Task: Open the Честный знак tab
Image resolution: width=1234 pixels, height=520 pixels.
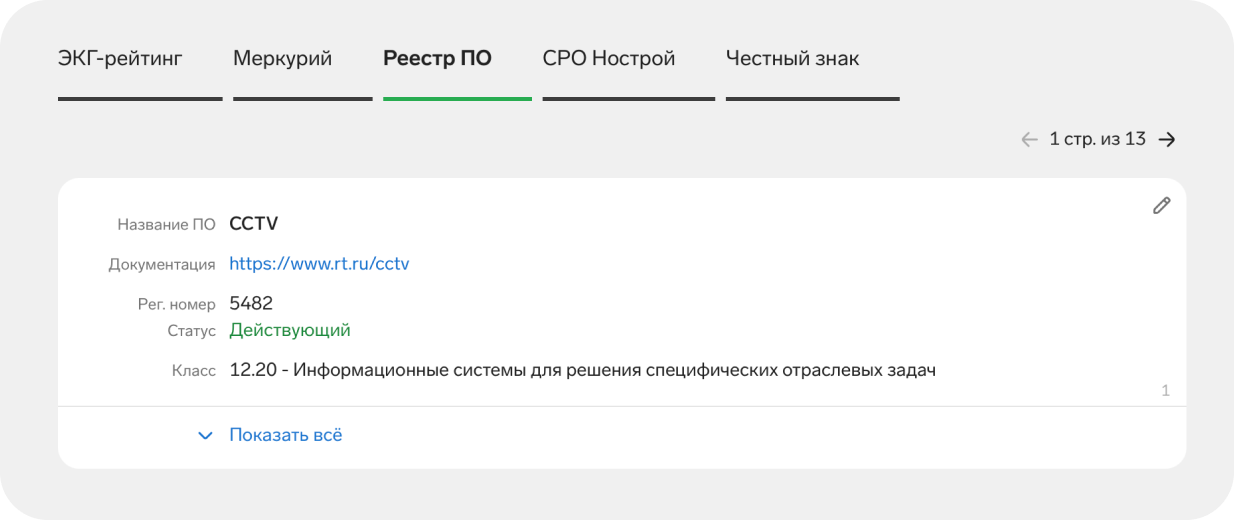Action: click(792, 58)
